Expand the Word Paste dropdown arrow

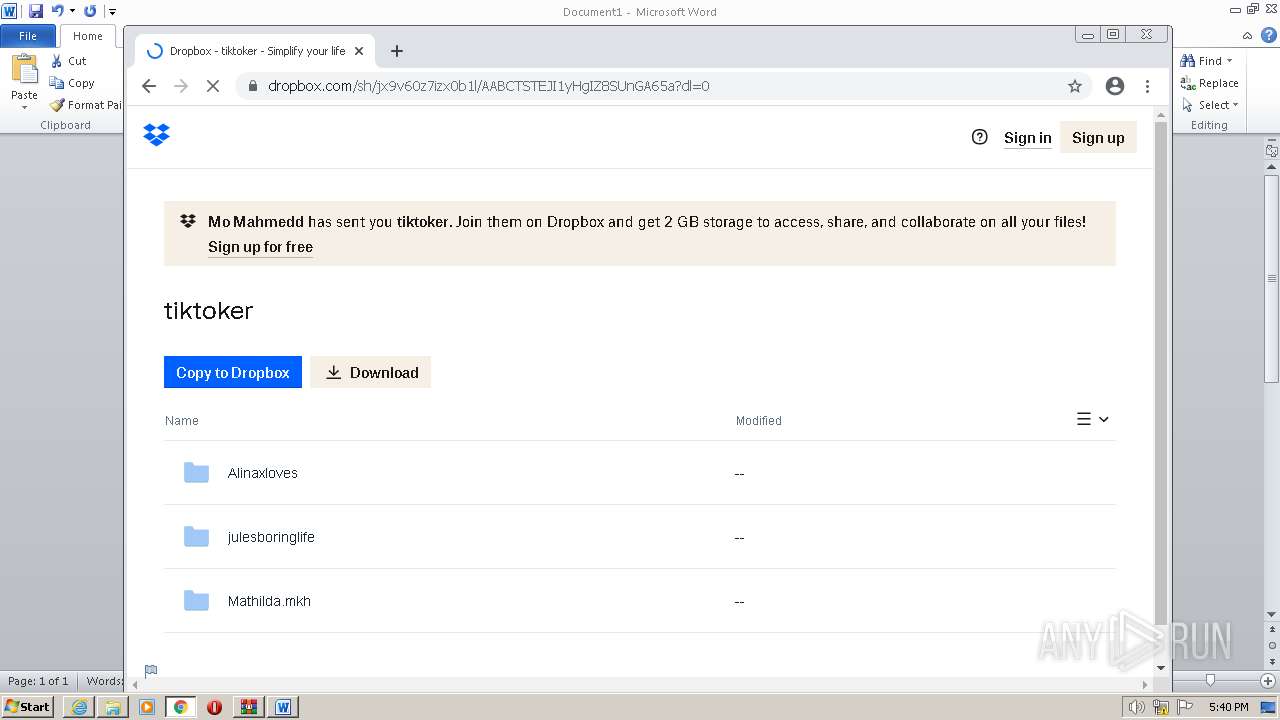tap(24, 108)
